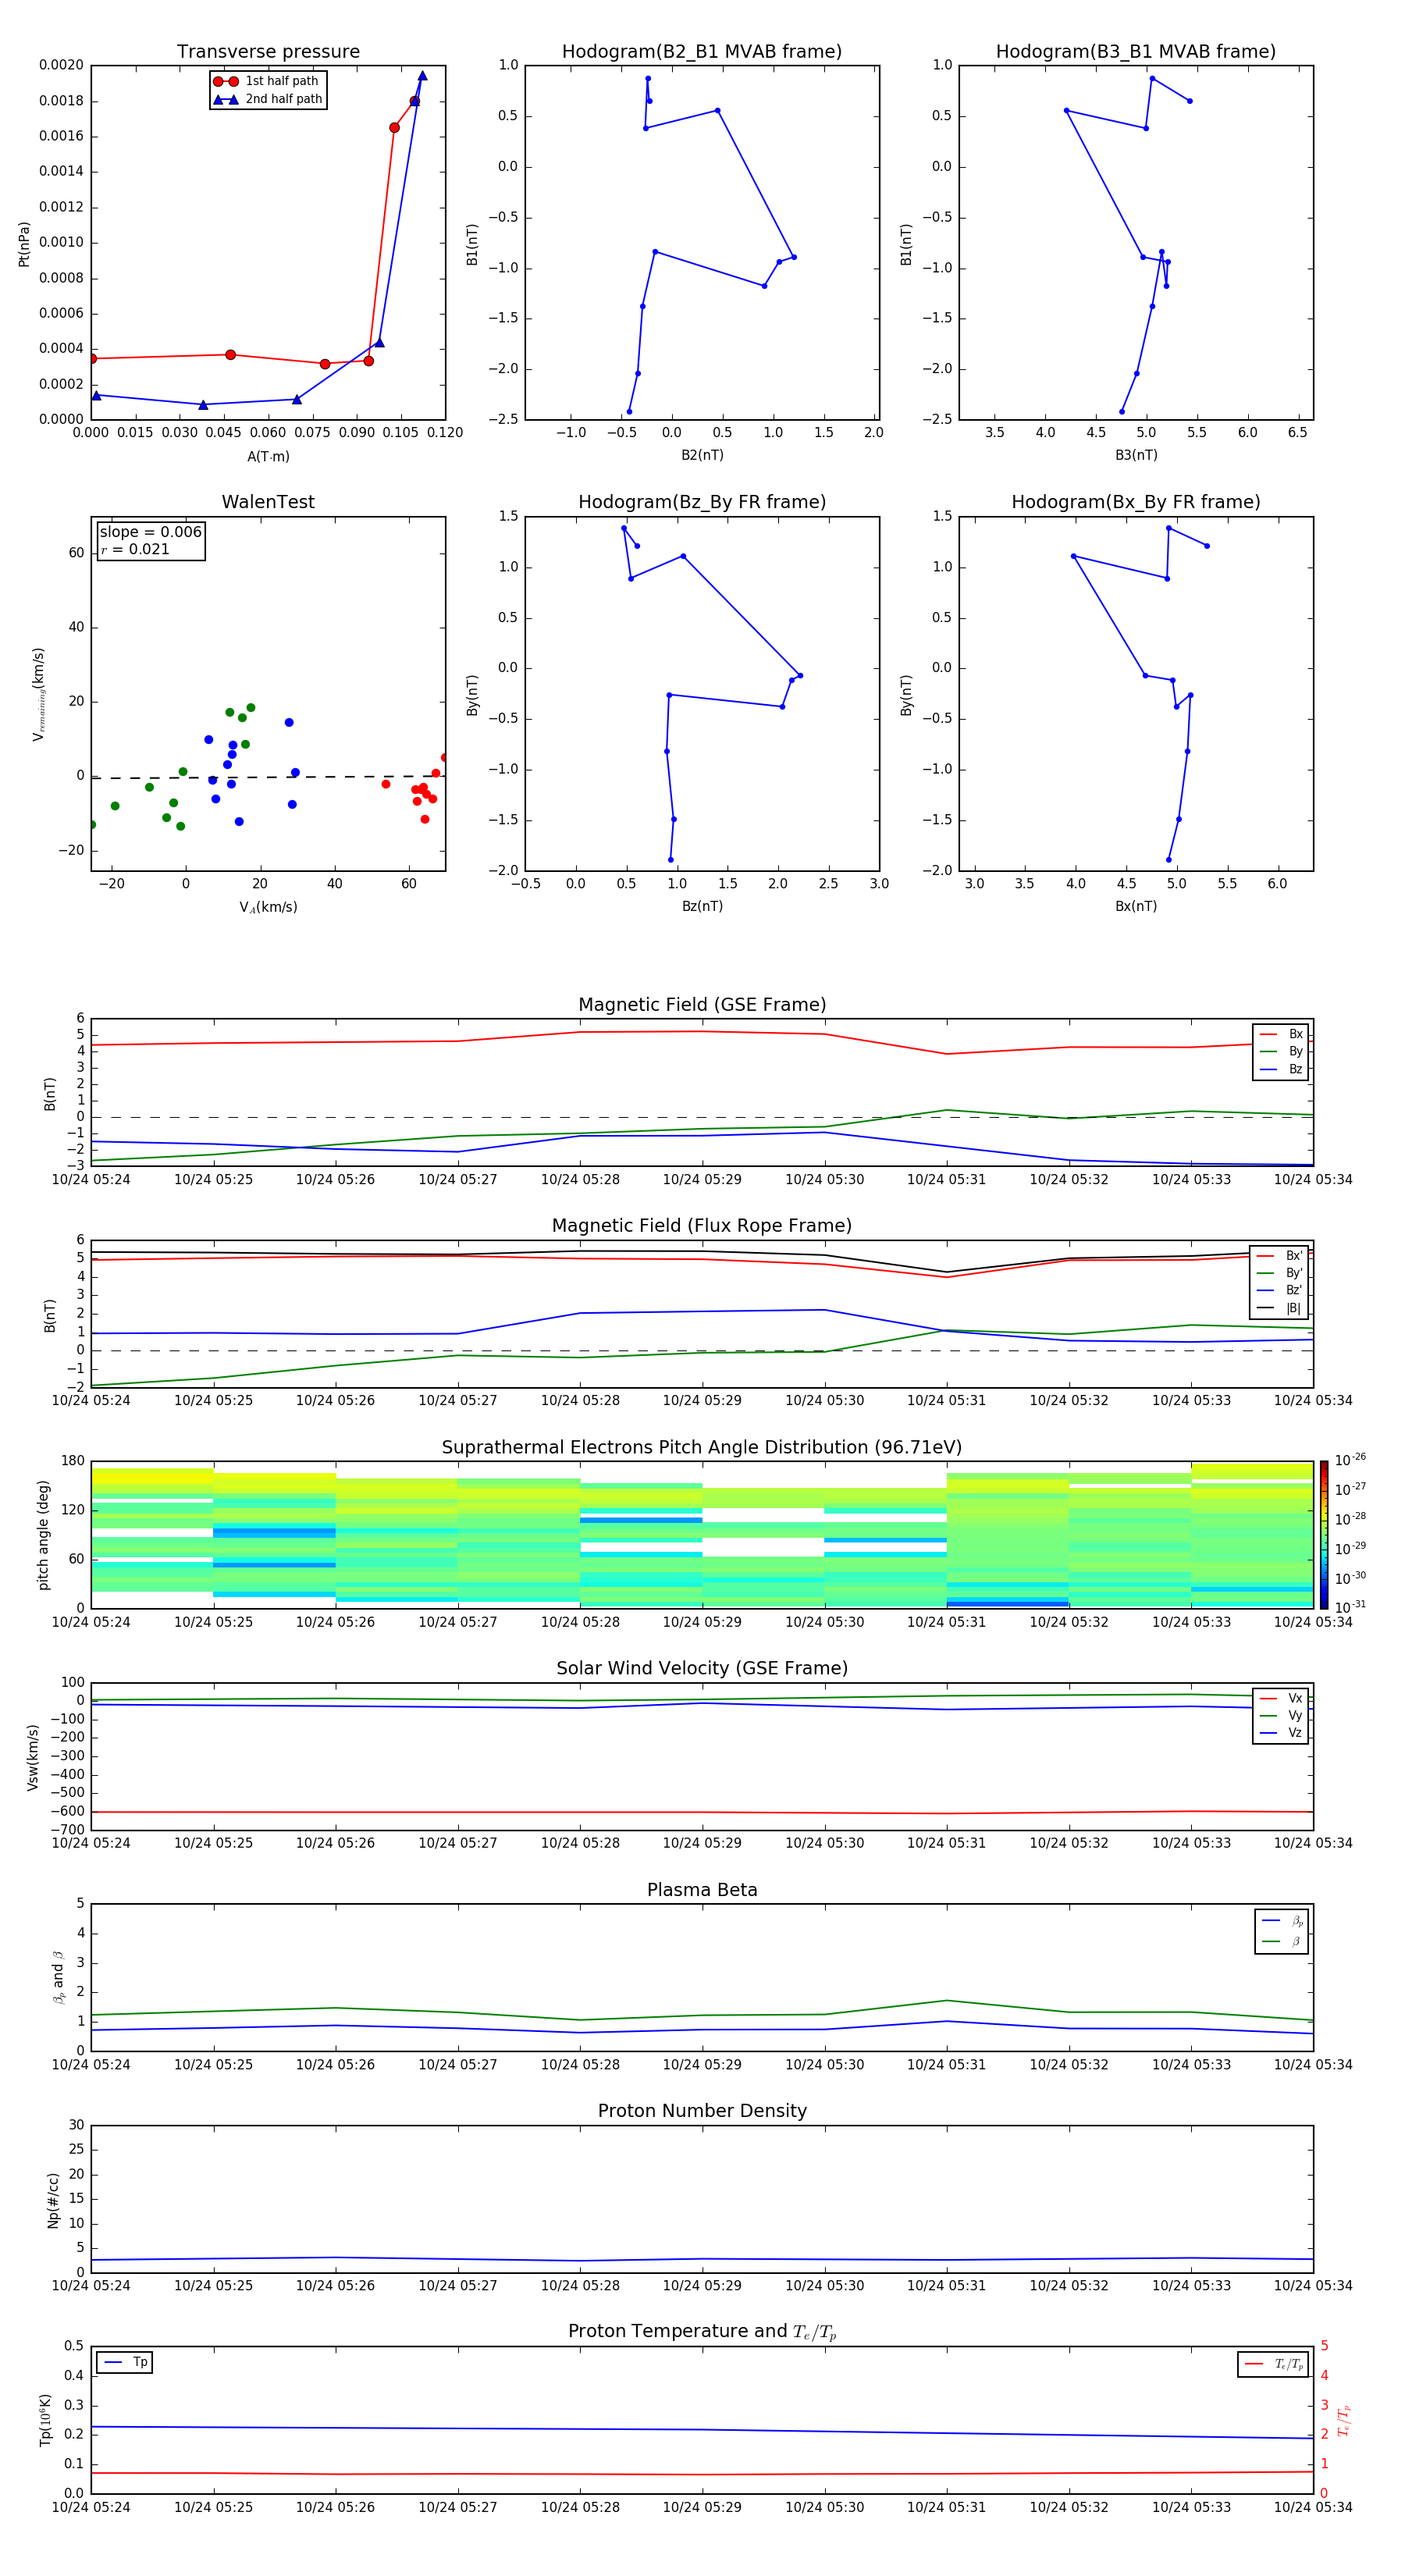This screenshot has height=2576, width=1405.
Task: Click the topmost blue triangle in Transverse pressure
Action: click(422, 76)
